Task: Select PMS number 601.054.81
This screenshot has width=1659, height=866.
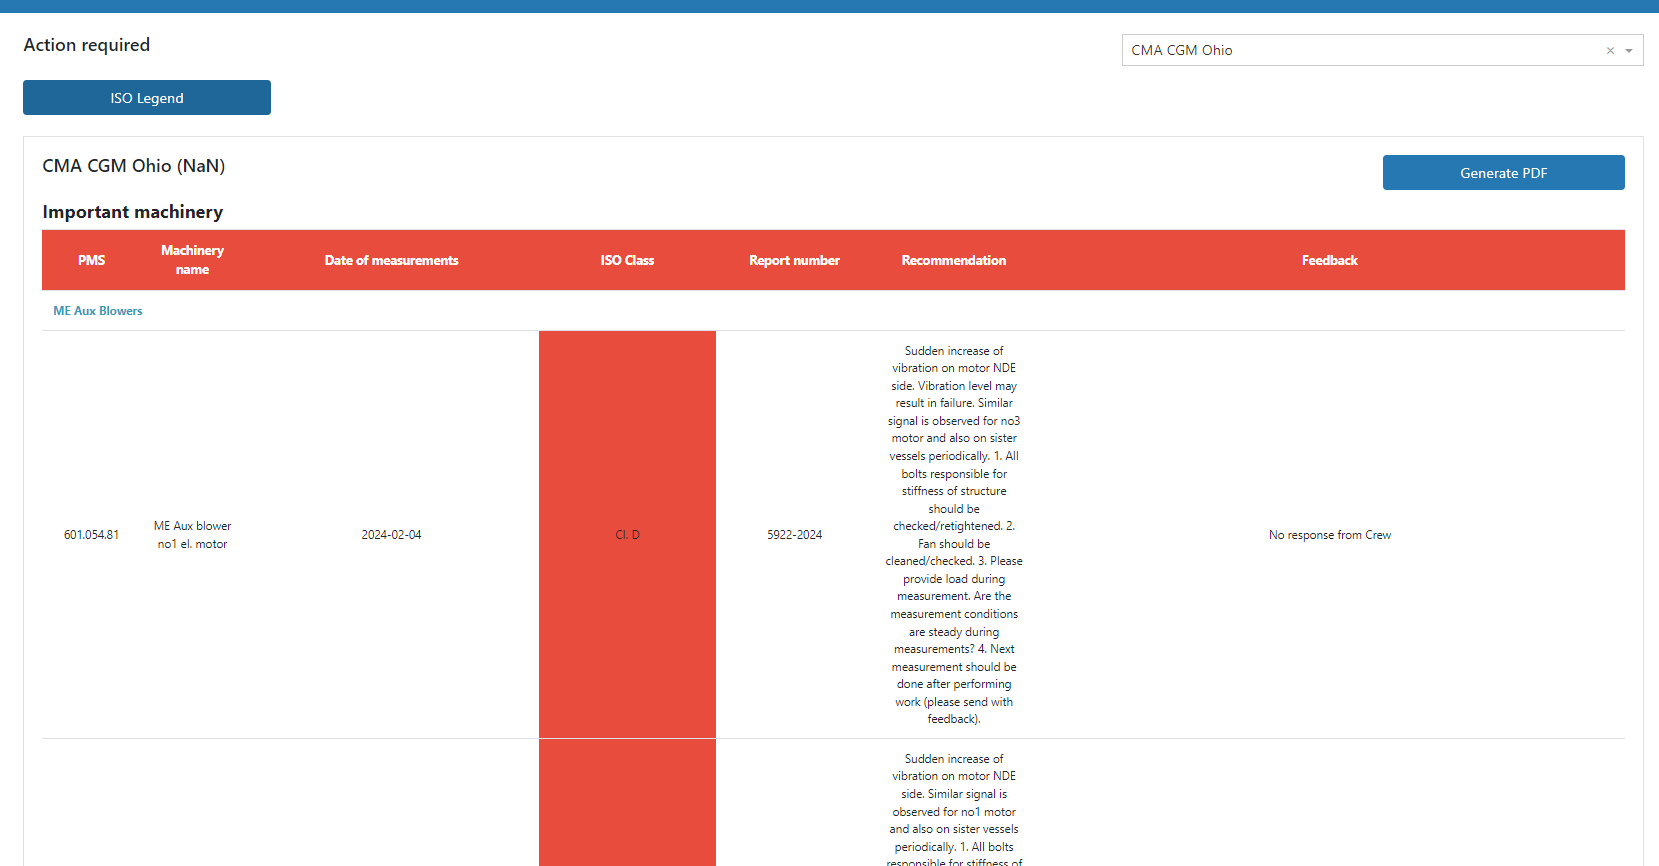Action: [x=91, y=535]
